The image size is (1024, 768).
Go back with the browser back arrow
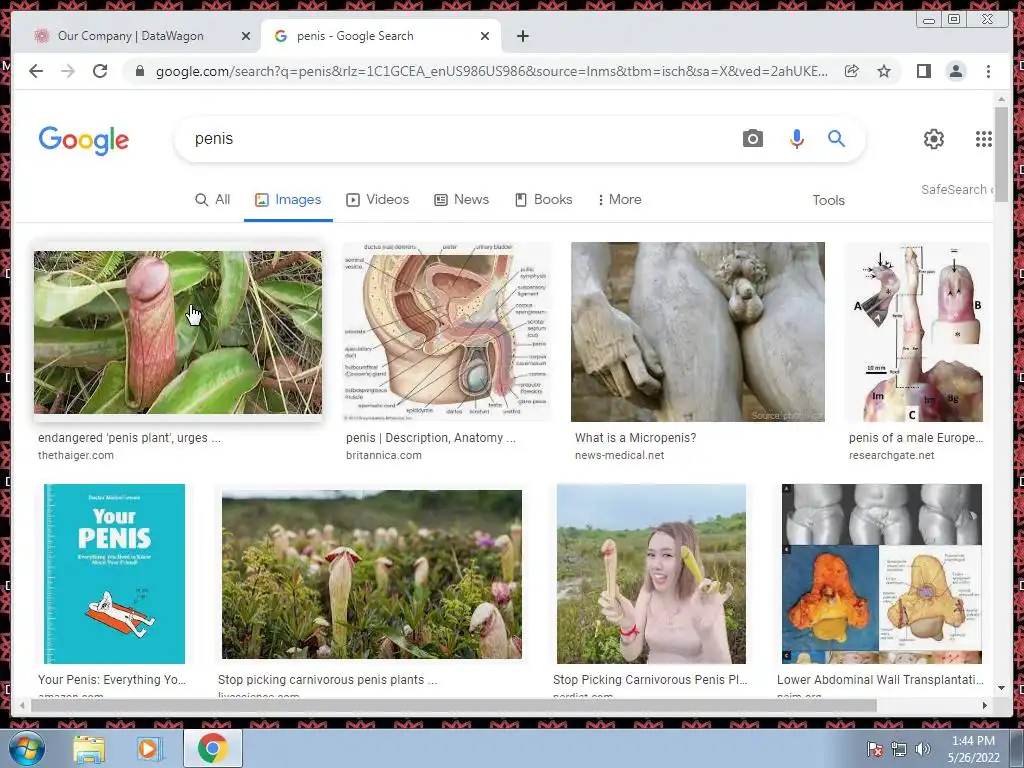36,71
